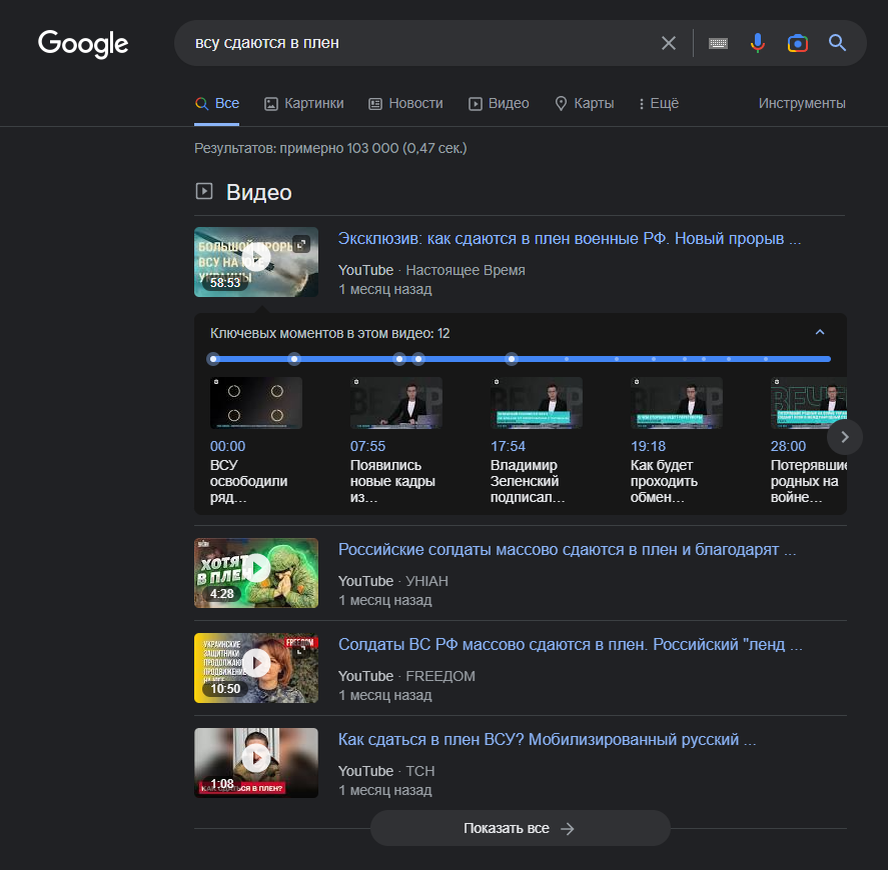Focus the search input field
The height and width of the screenshot is (870, 888).
click(422, 43)
